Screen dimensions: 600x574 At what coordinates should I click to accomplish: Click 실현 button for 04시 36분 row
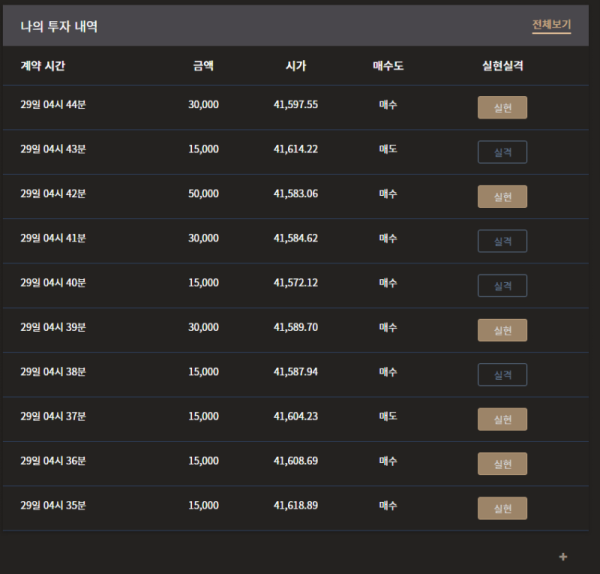pyautogui.click(x=502, y=464)
